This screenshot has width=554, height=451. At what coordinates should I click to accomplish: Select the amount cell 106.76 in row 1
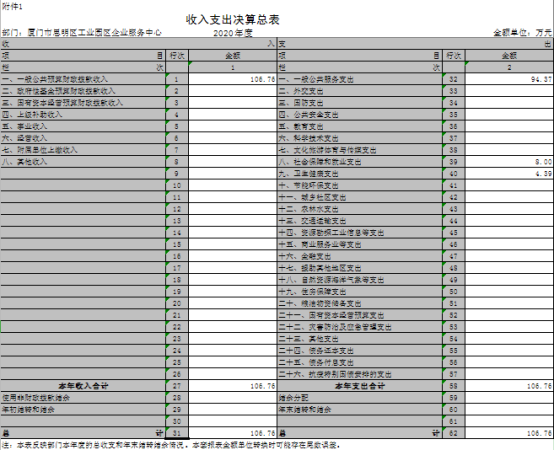point(232,79)
